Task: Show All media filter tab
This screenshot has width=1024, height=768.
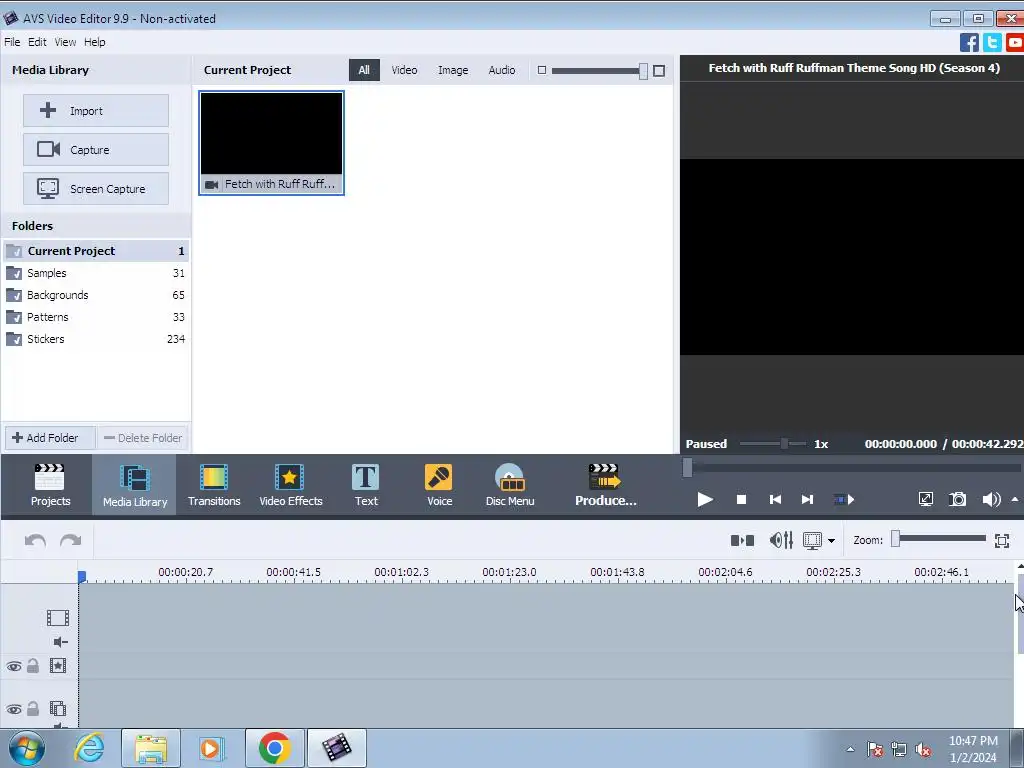Action: tap(364, 70)
